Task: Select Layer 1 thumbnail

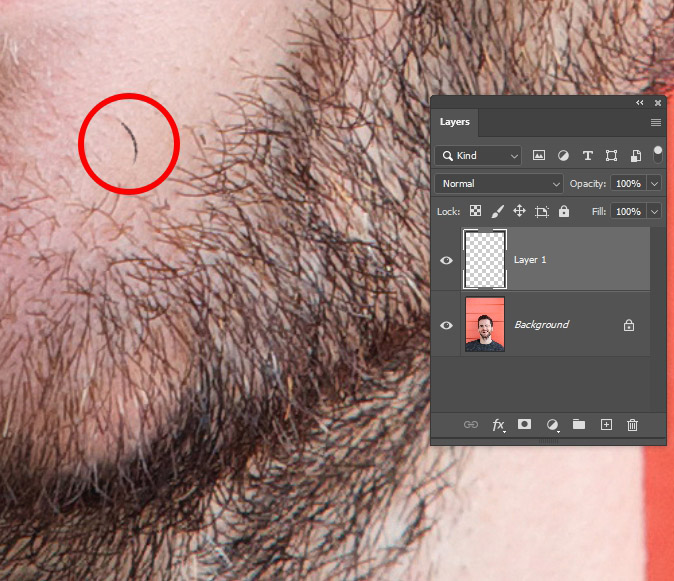Action: (x=485, y=259)
